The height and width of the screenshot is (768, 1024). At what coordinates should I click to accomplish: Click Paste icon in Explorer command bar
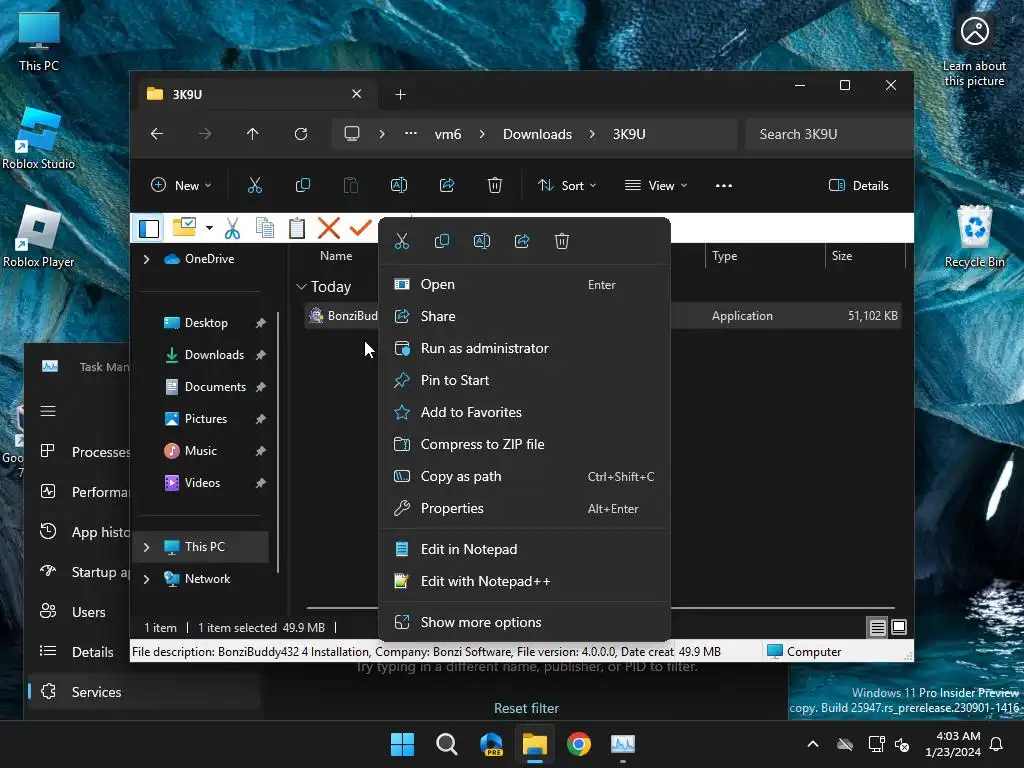(351, 185)
